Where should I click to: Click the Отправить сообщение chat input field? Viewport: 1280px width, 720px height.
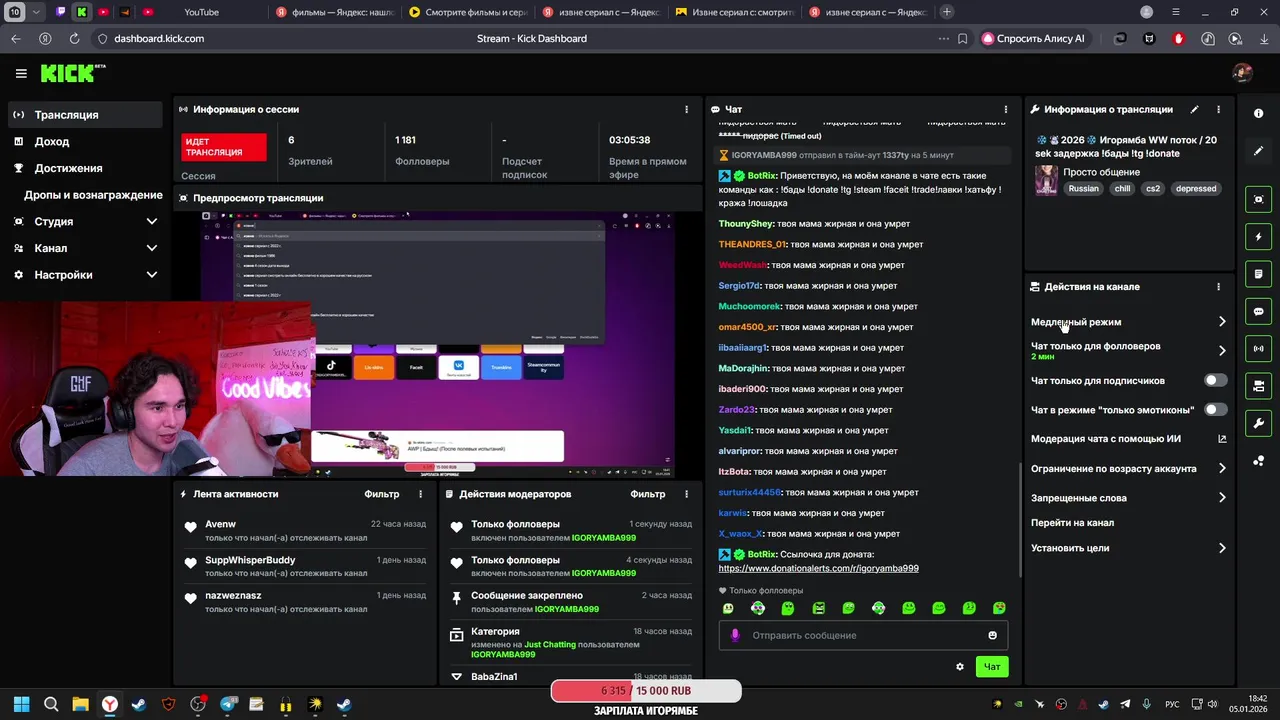click(x=863, y=635)
